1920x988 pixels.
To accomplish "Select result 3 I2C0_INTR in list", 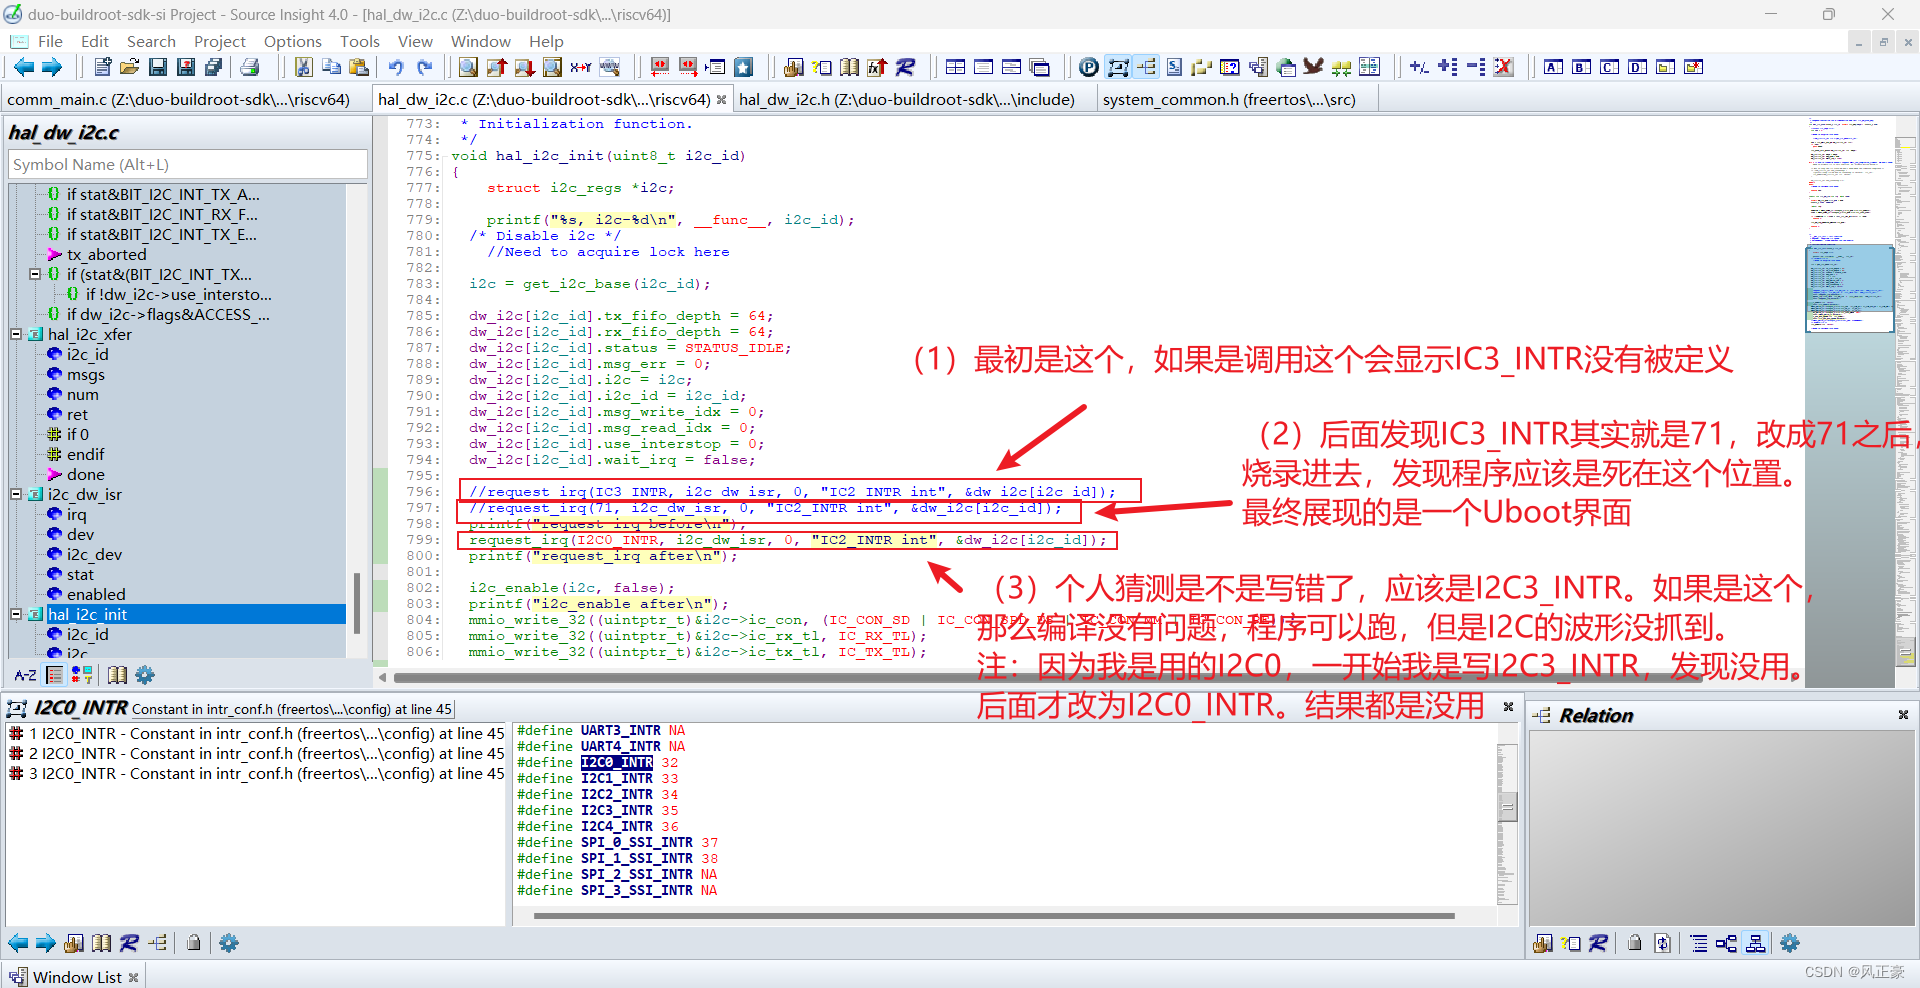I will click(257, 774).
